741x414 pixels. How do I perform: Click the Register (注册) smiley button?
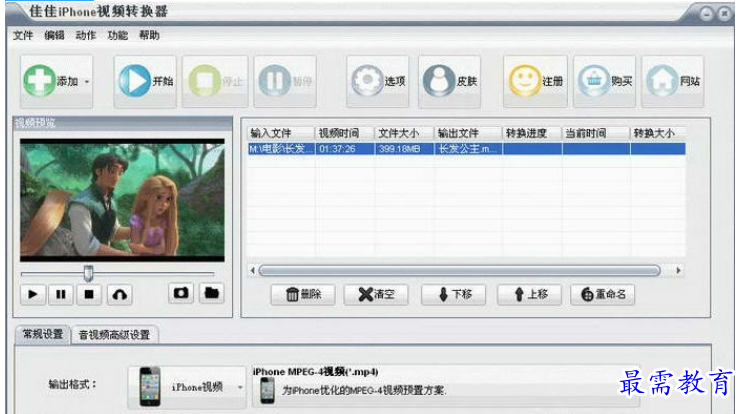tap(535, 81)
